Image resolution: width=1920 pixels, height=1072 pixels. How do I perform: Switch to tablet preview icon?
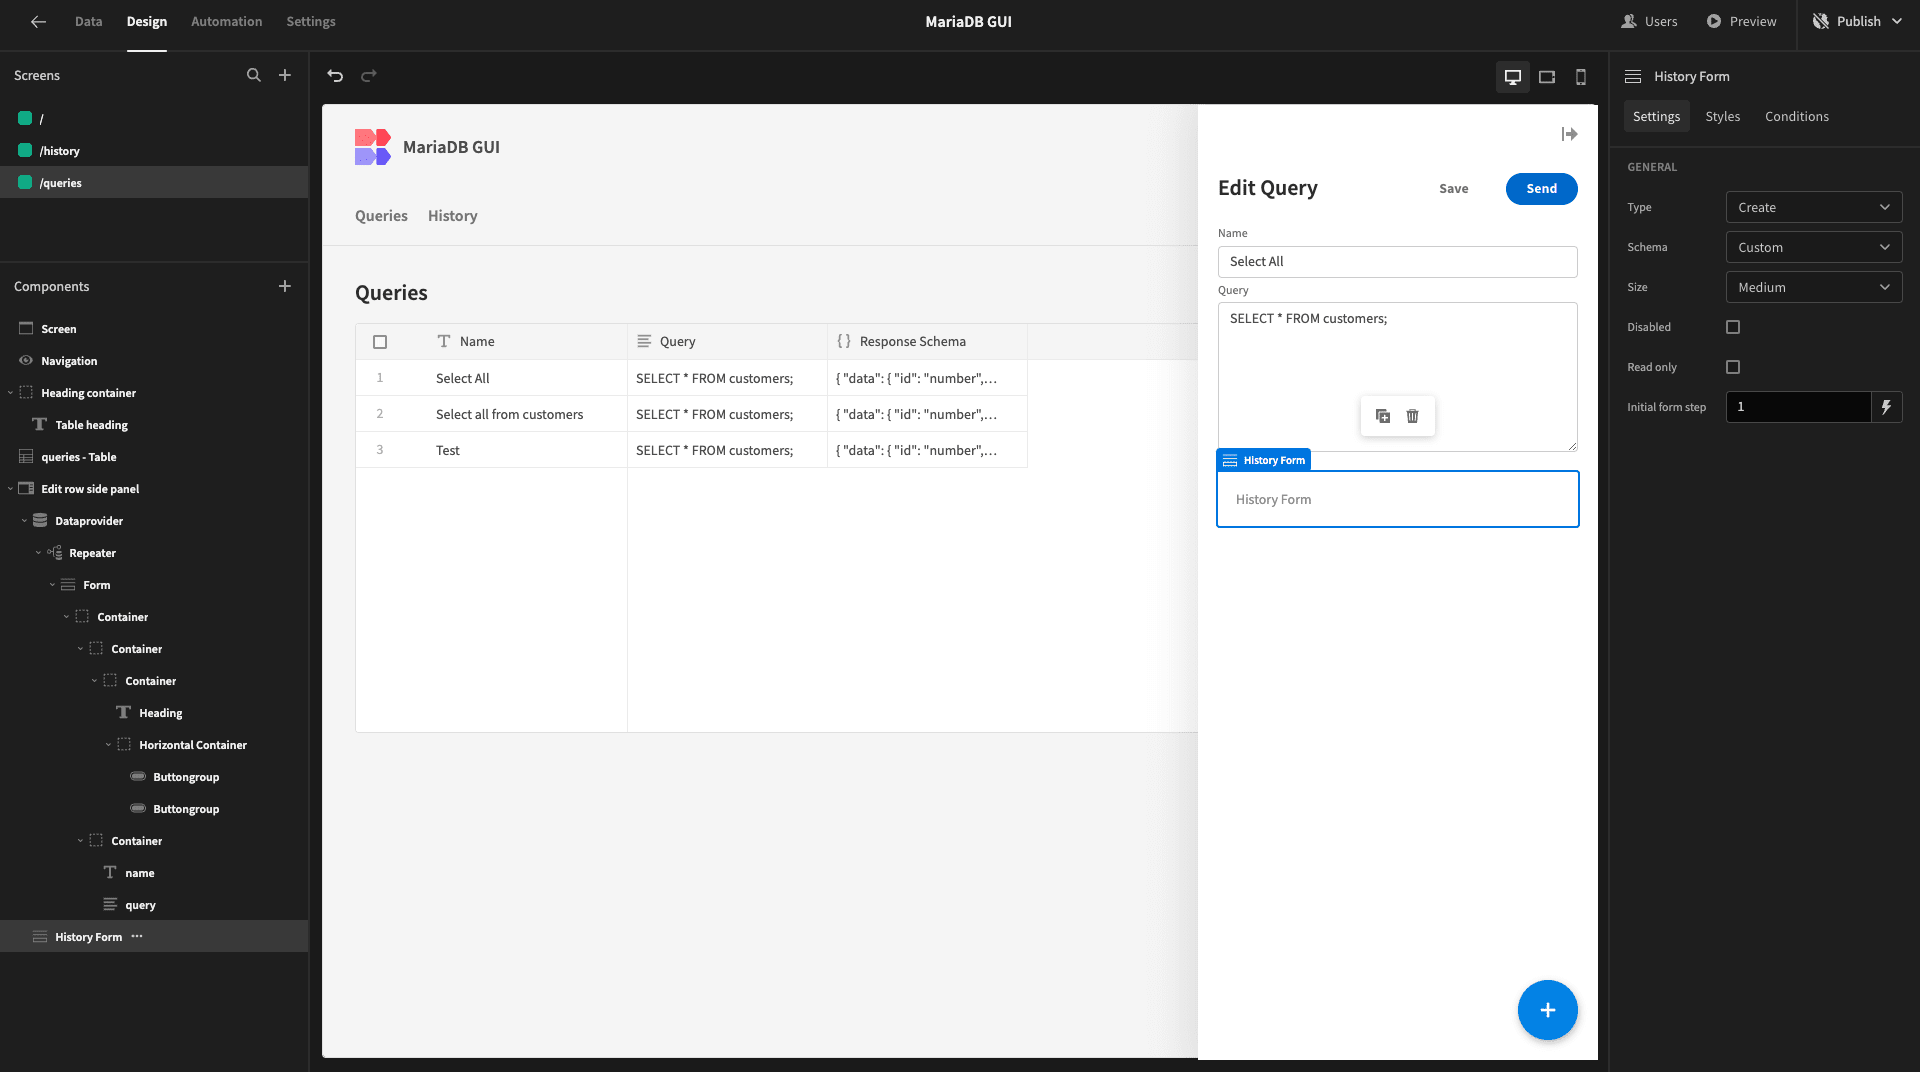1547,77
